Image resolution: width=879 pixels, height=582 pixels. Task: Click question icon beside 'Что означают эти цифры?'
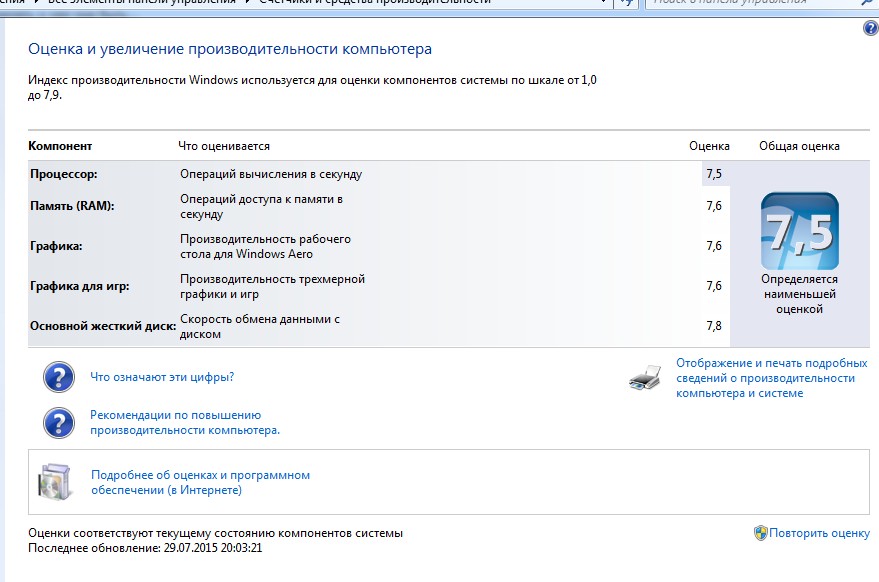tap(59, 377)
